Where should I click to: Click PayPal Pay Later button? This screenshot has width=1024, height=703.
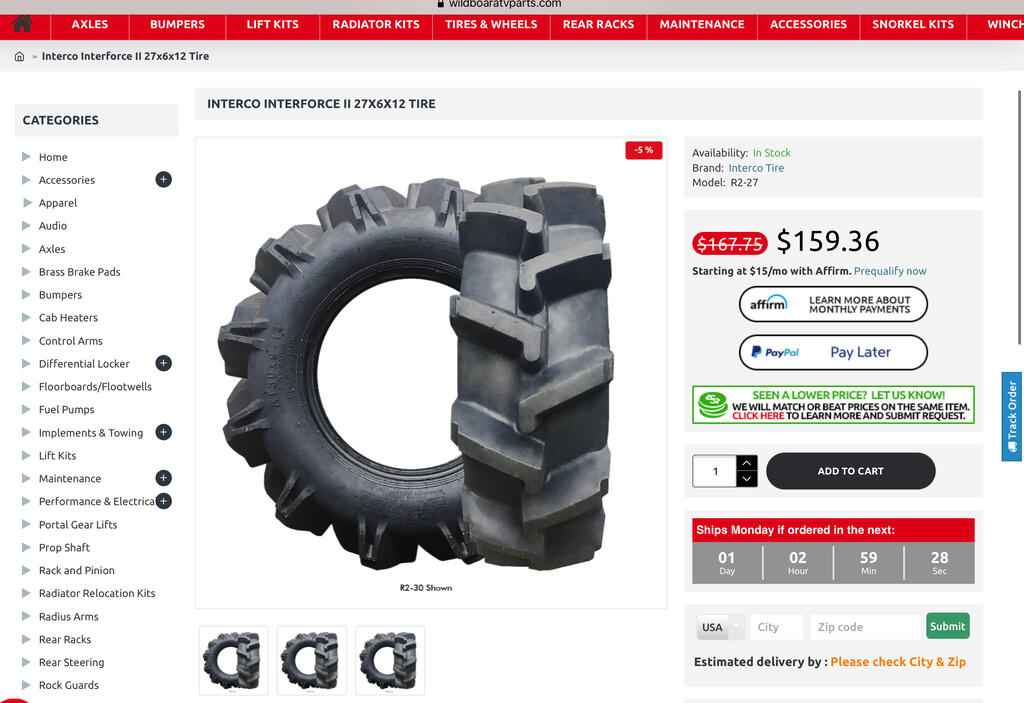pyautogui.click(x=833, y=352)
